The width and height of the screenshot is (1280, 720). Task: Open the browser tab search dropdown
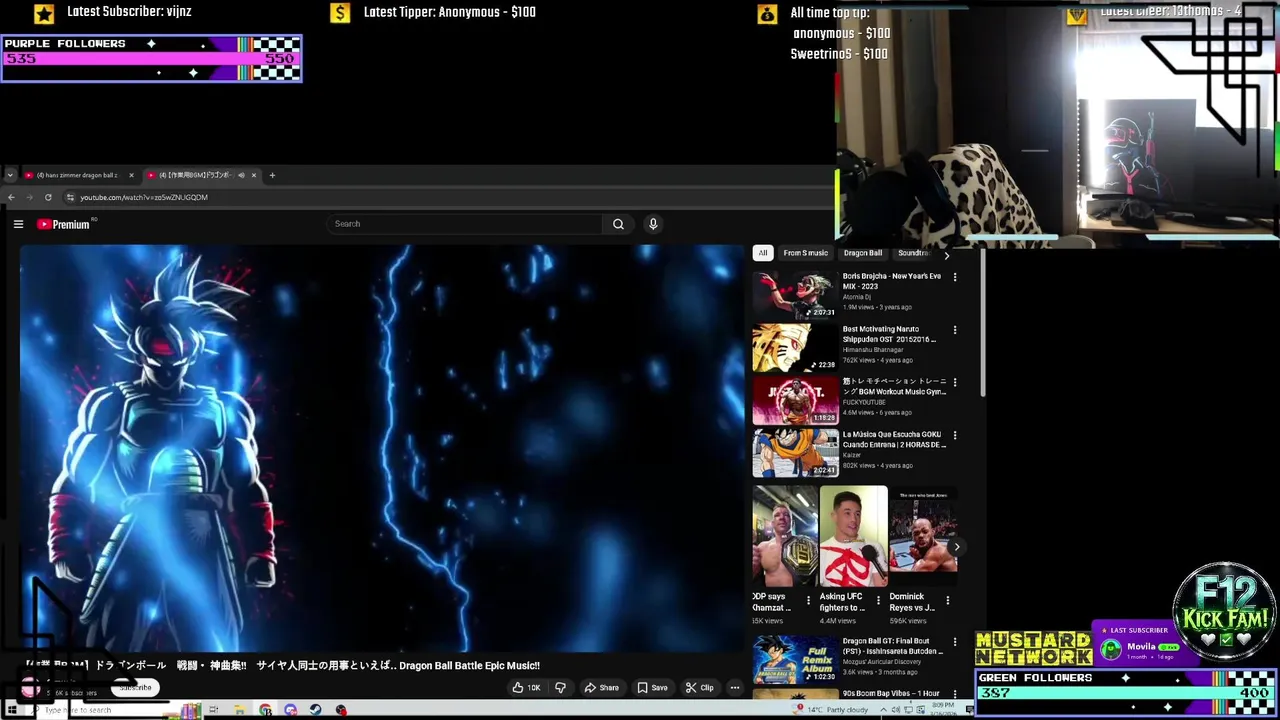click(10, 175)
